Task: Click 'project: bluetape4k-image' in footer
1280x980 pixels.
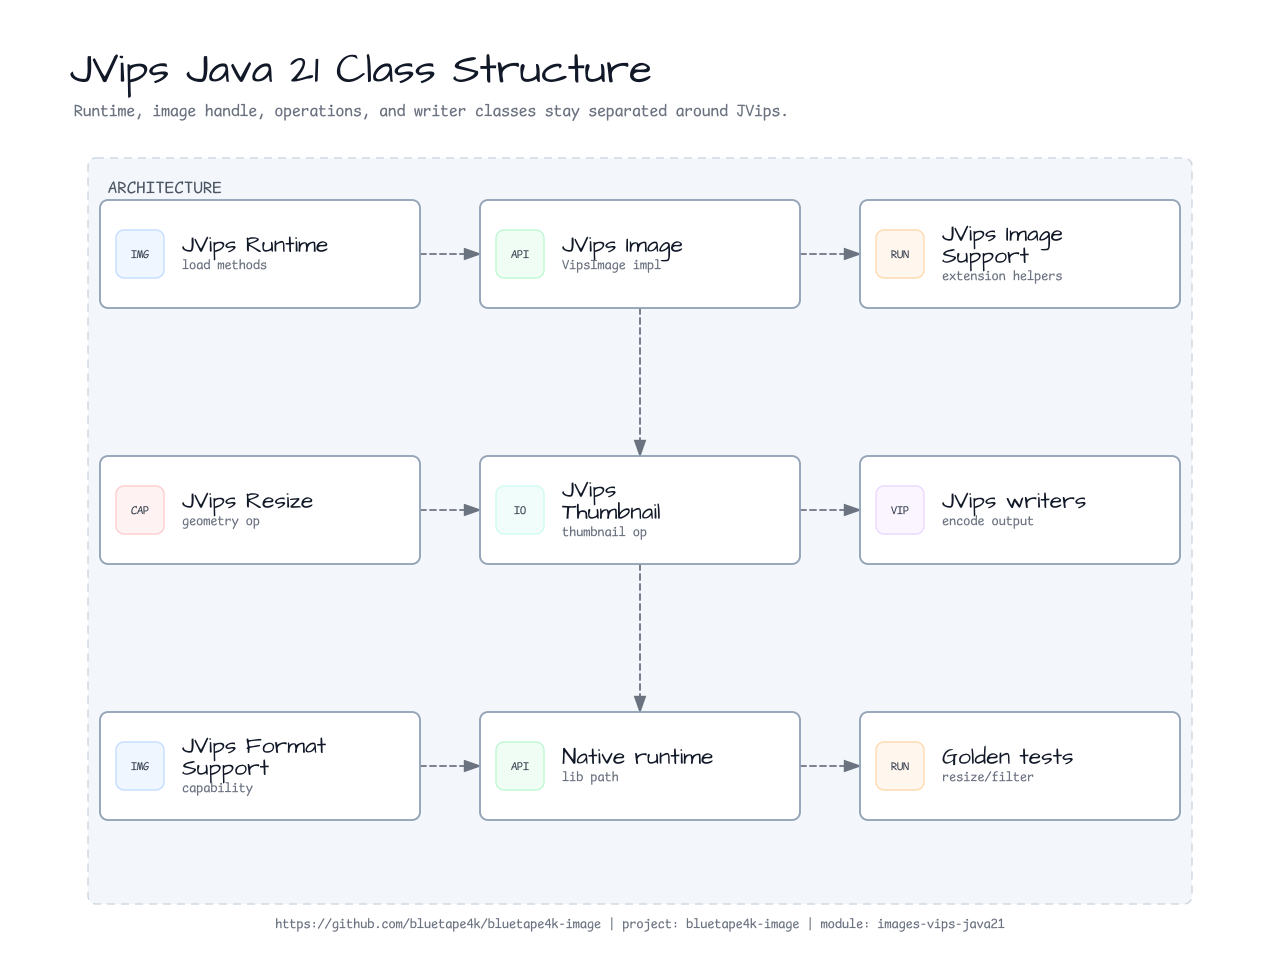Action: 711,924
